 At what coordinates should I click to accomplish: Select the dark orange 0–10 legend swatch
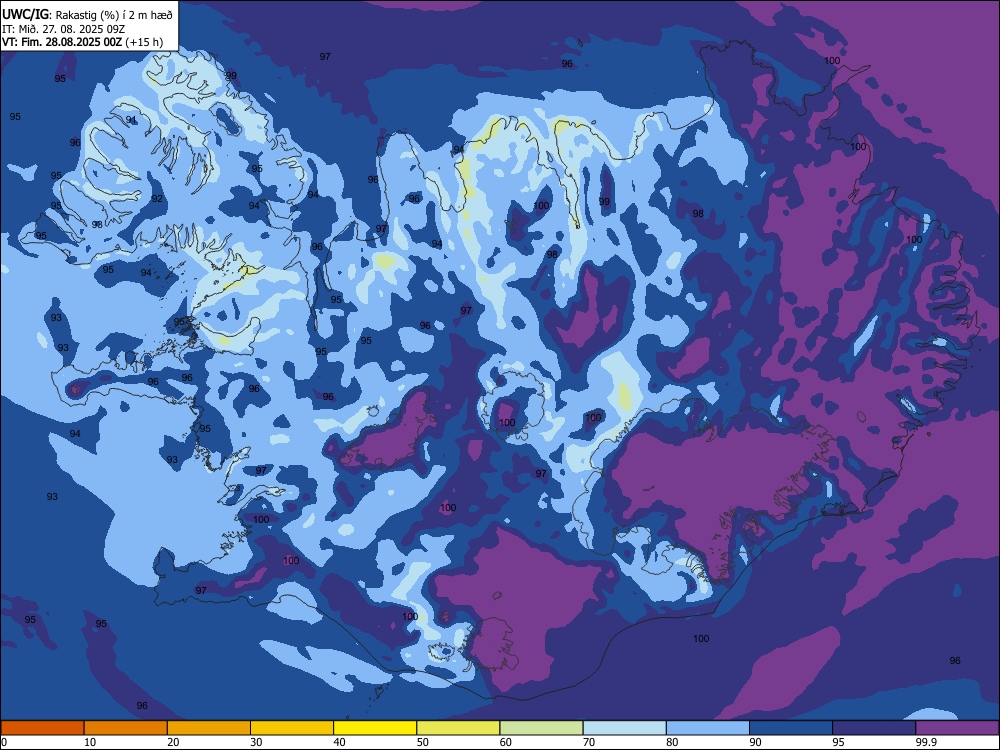(x=42, y=728)
